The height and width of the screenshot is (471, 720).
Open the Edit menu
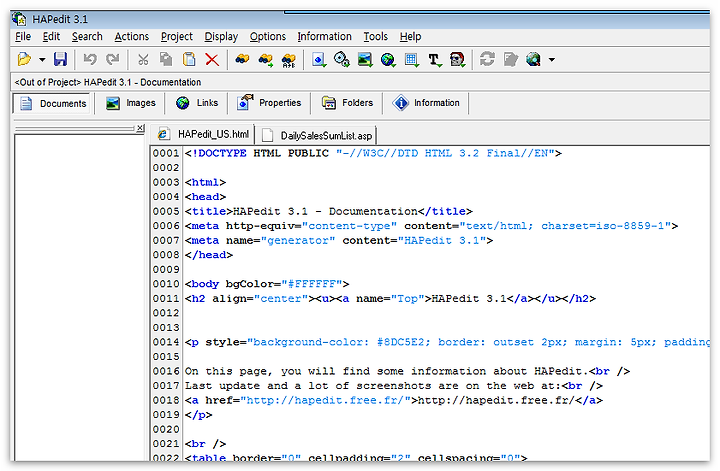51,37
